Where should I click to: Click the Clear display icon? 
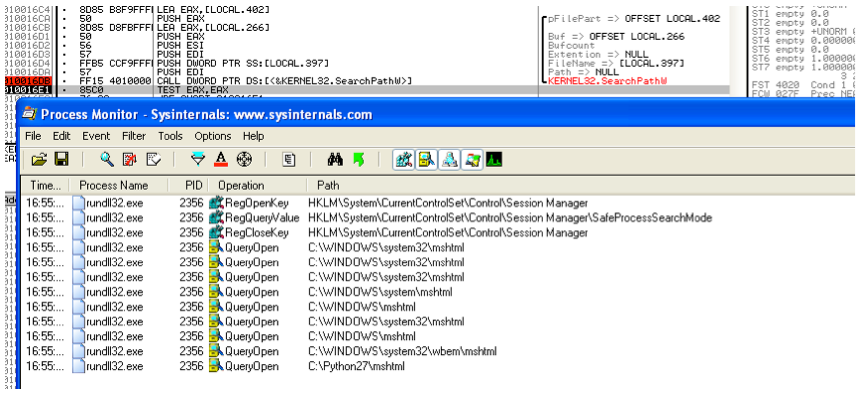(x=153, y=160)
